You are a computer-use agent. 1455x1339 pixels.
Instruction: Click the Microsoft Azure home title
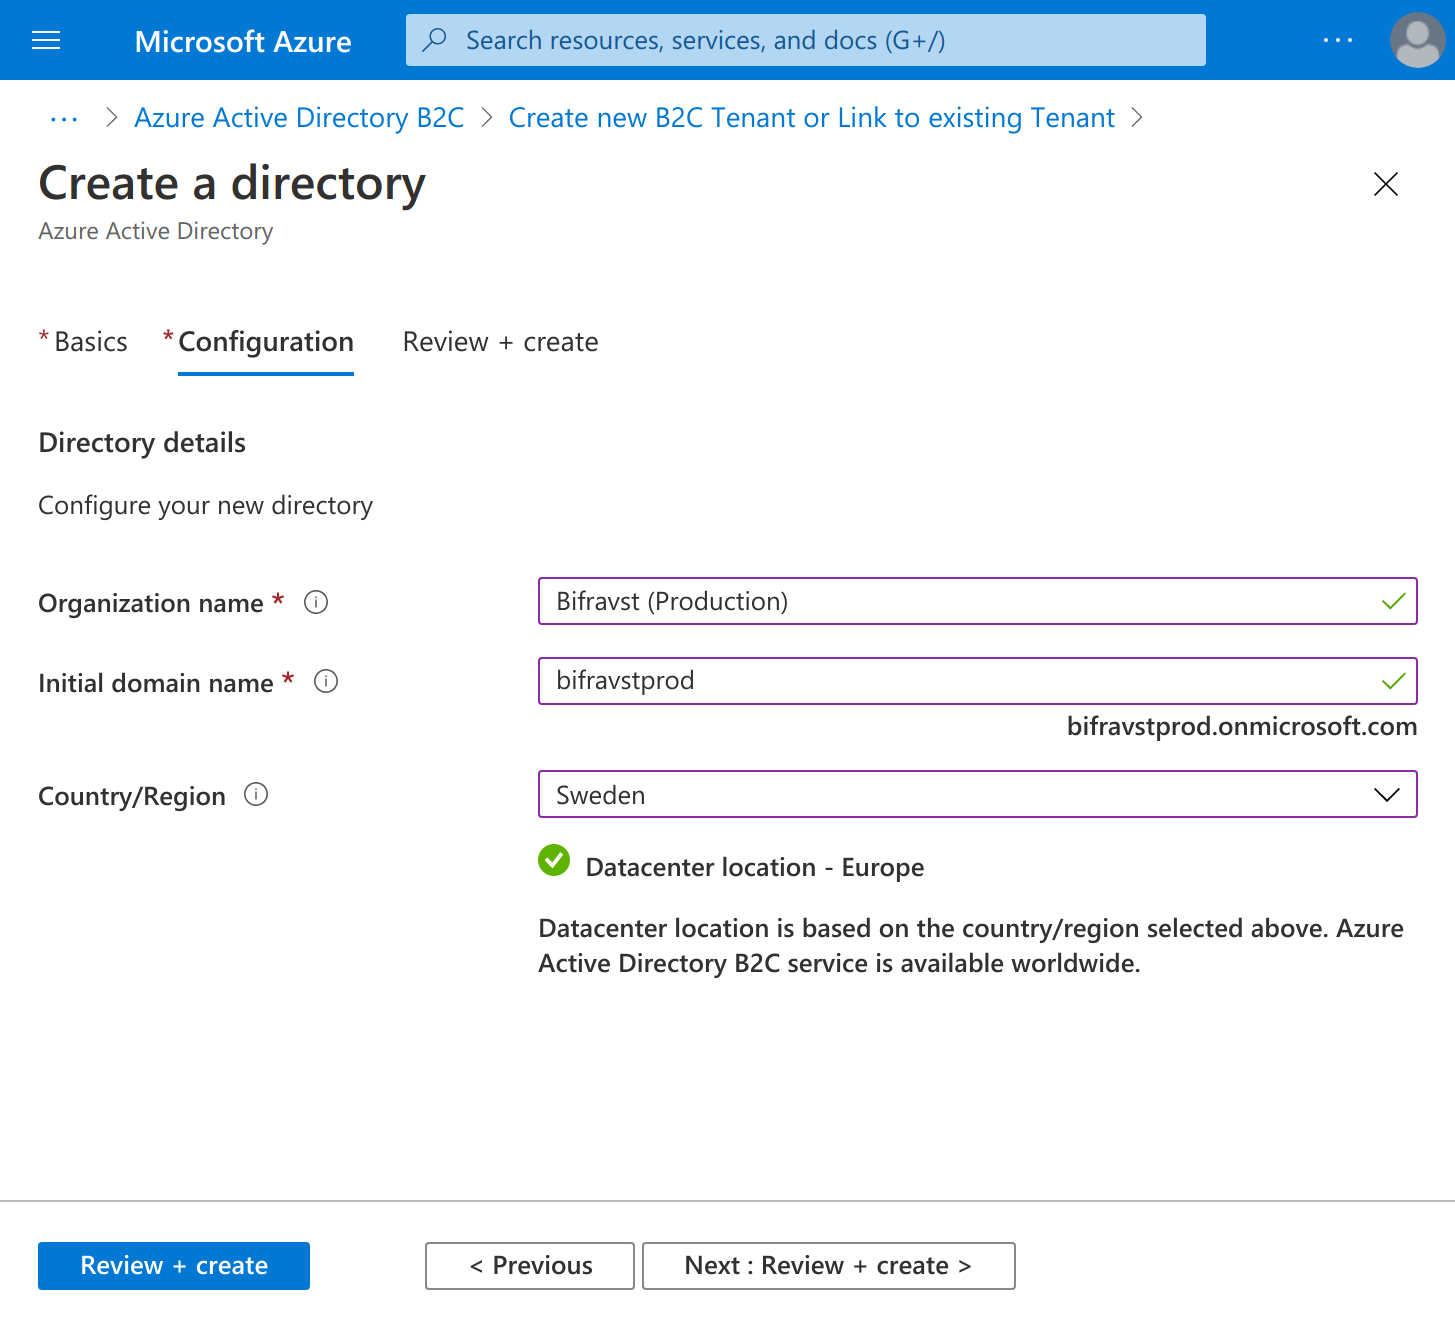point(243,41)
